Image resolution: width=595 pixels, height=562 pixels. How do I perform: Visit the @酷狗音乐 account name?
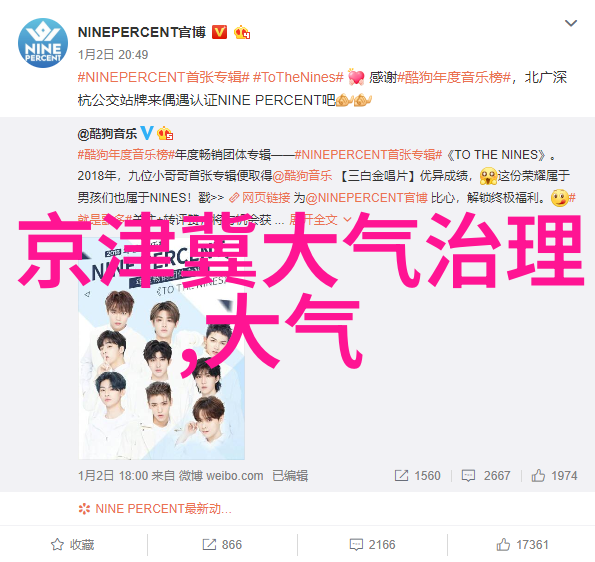pyautogui.click(x=107, y=134)
